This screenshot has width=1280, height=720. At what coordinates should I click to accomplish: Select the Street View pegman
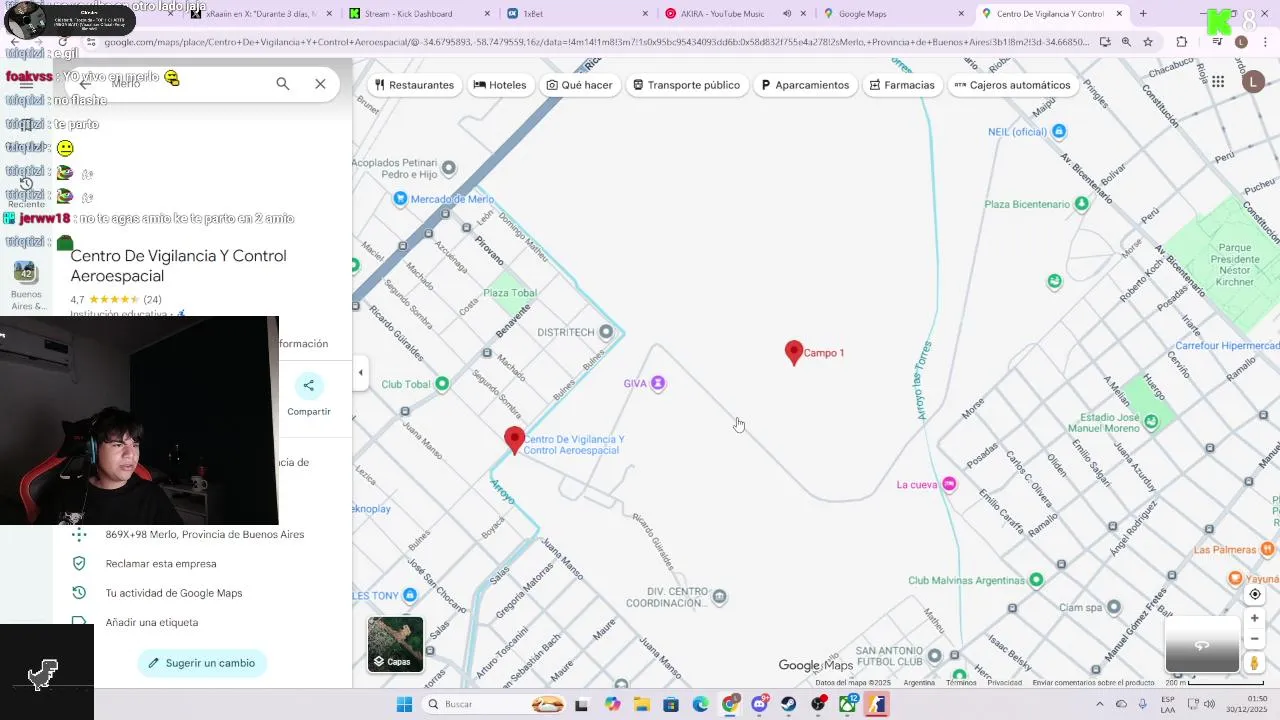tap(1254, 662)
